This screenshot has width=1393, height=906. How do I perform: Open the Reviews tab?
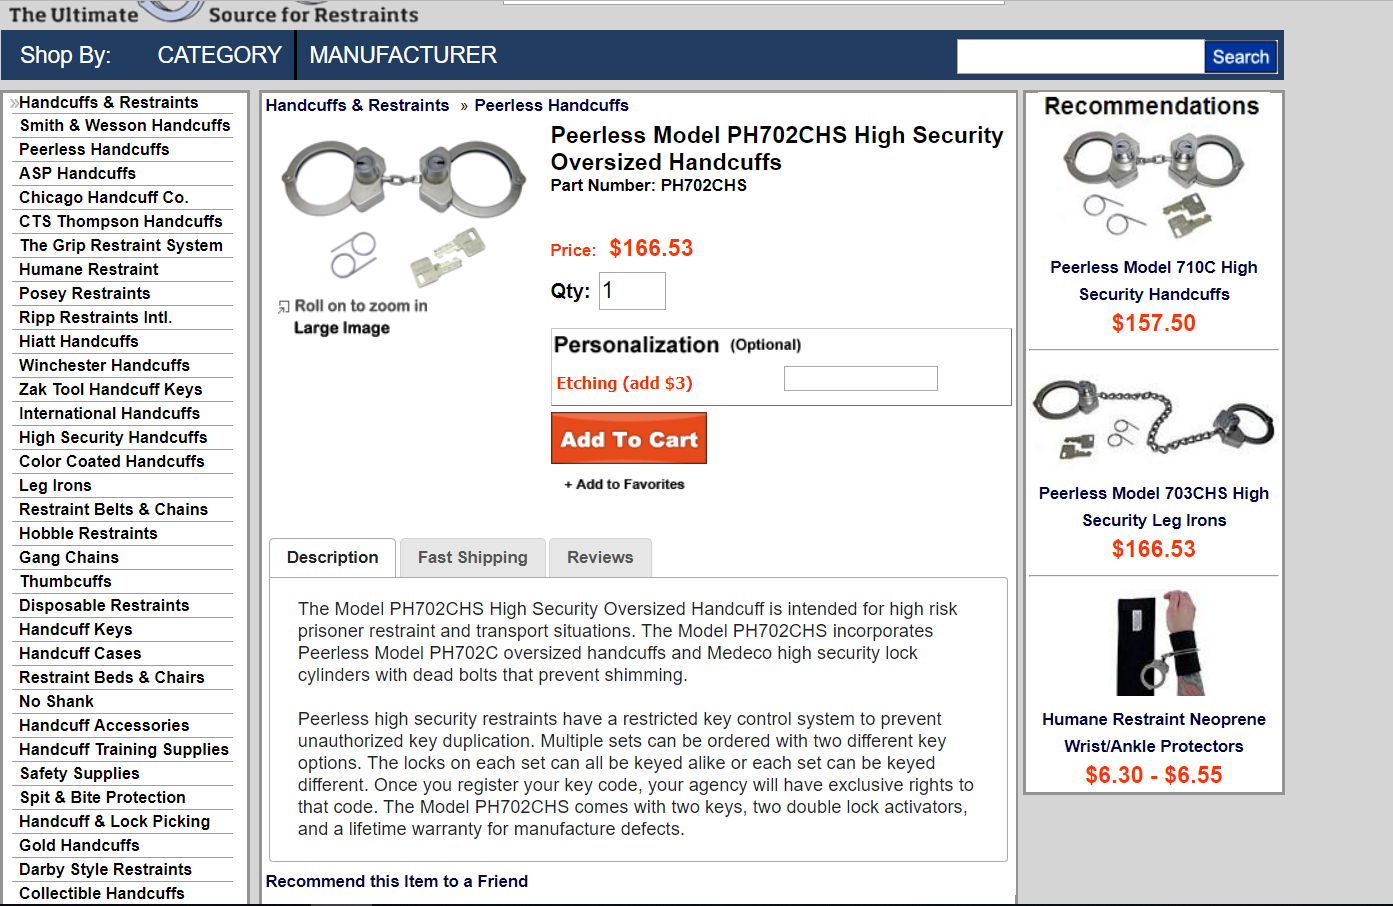[x=600, y=558]
